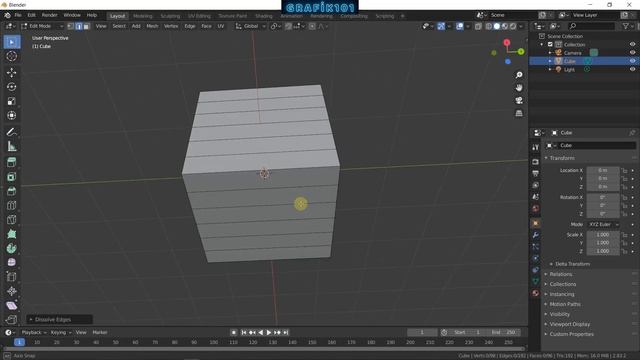Expand the Dissolve Edges operator panel
This screenshot has width=640, height=360.
point(59,320)
